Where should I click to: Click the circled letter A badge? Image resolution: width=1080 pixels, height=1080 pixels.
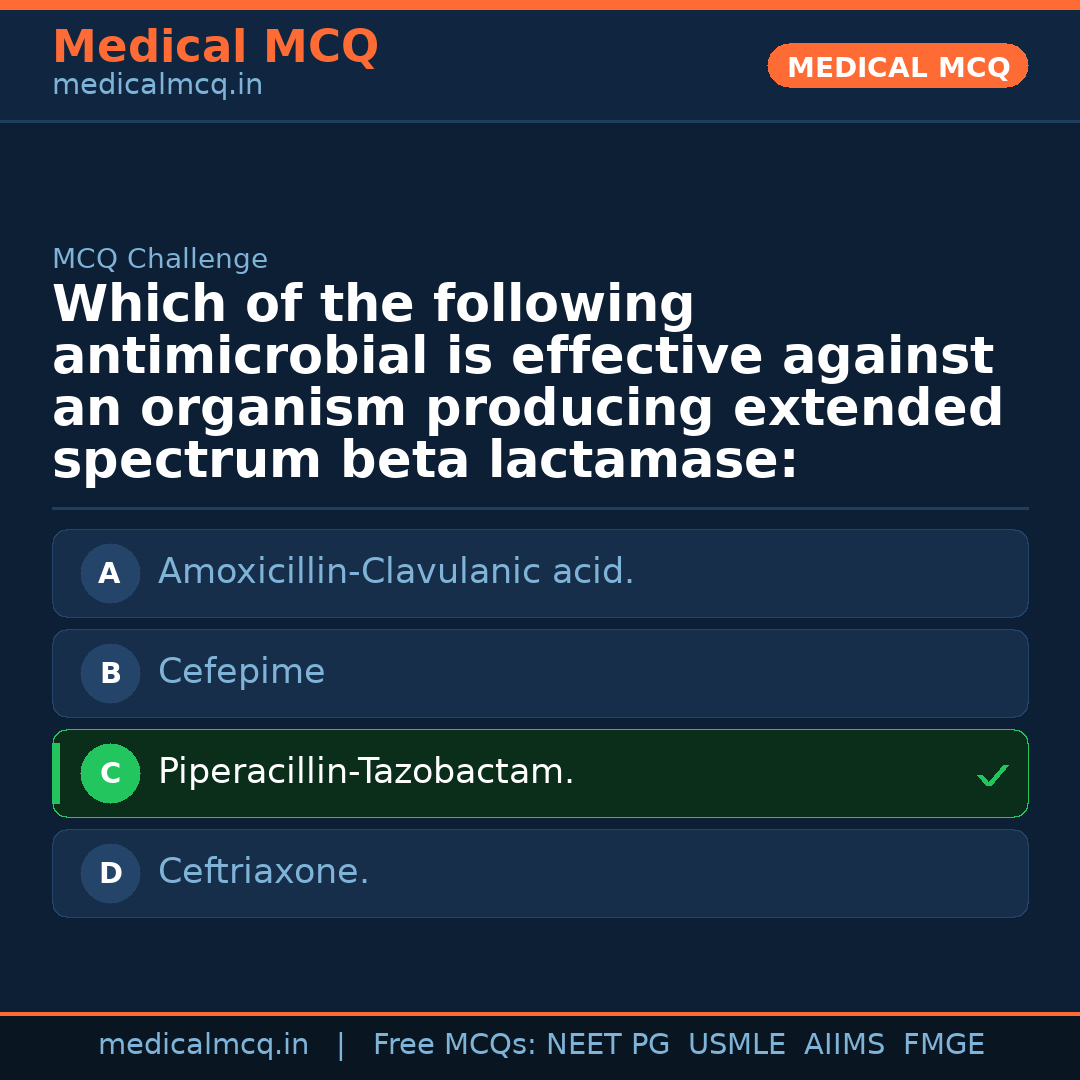point(110,573)
